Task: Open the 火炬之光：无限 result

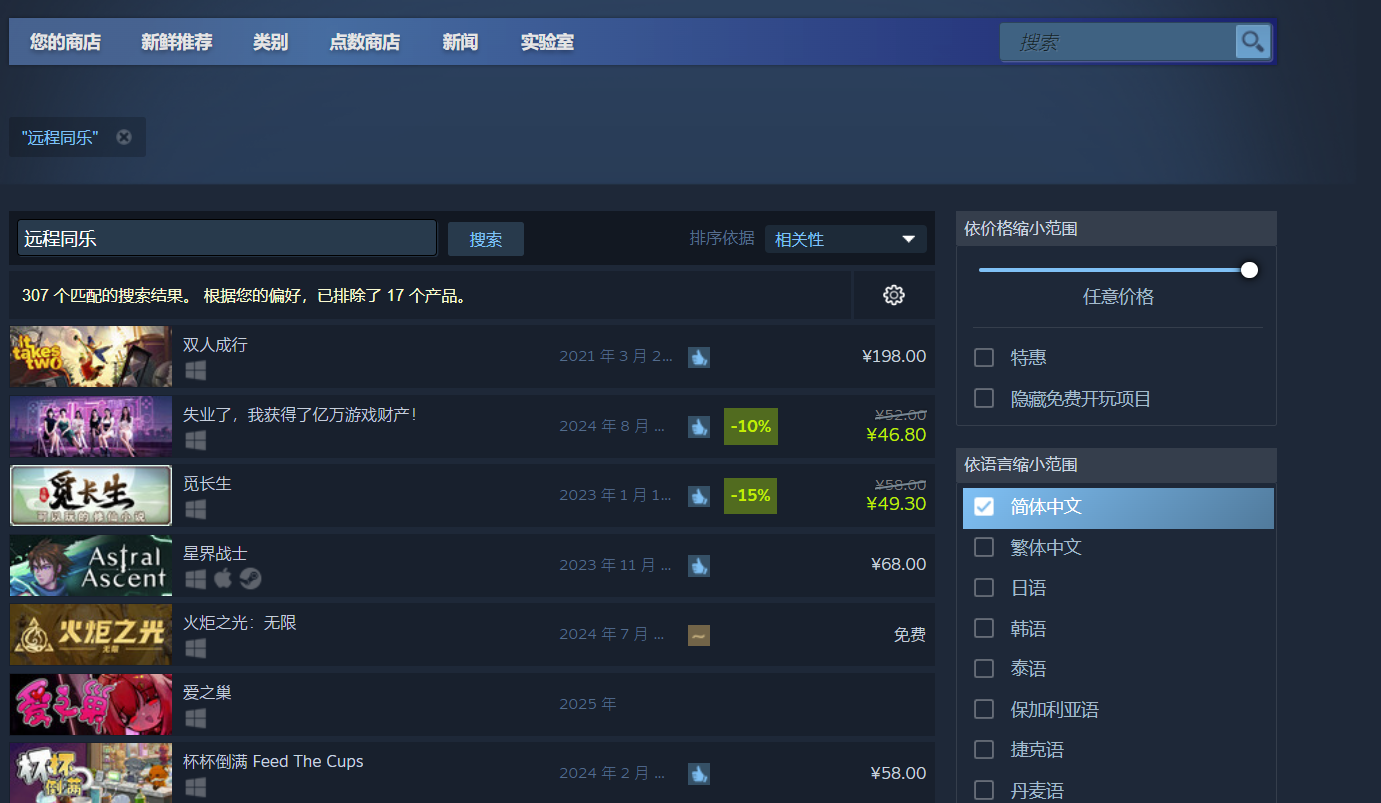Action: (x=472, y=634)
